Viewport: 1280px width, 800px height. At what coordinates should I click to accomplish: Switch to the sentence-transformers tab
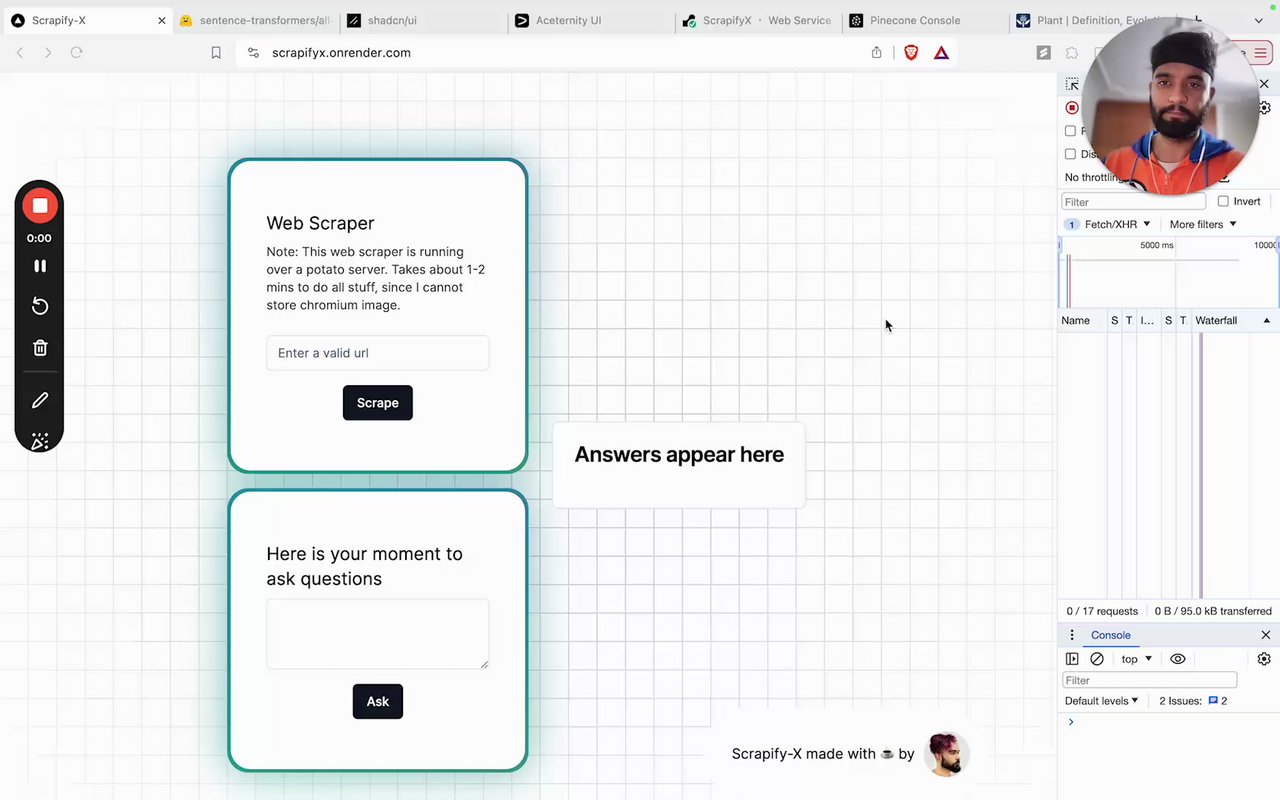[254, 20]
